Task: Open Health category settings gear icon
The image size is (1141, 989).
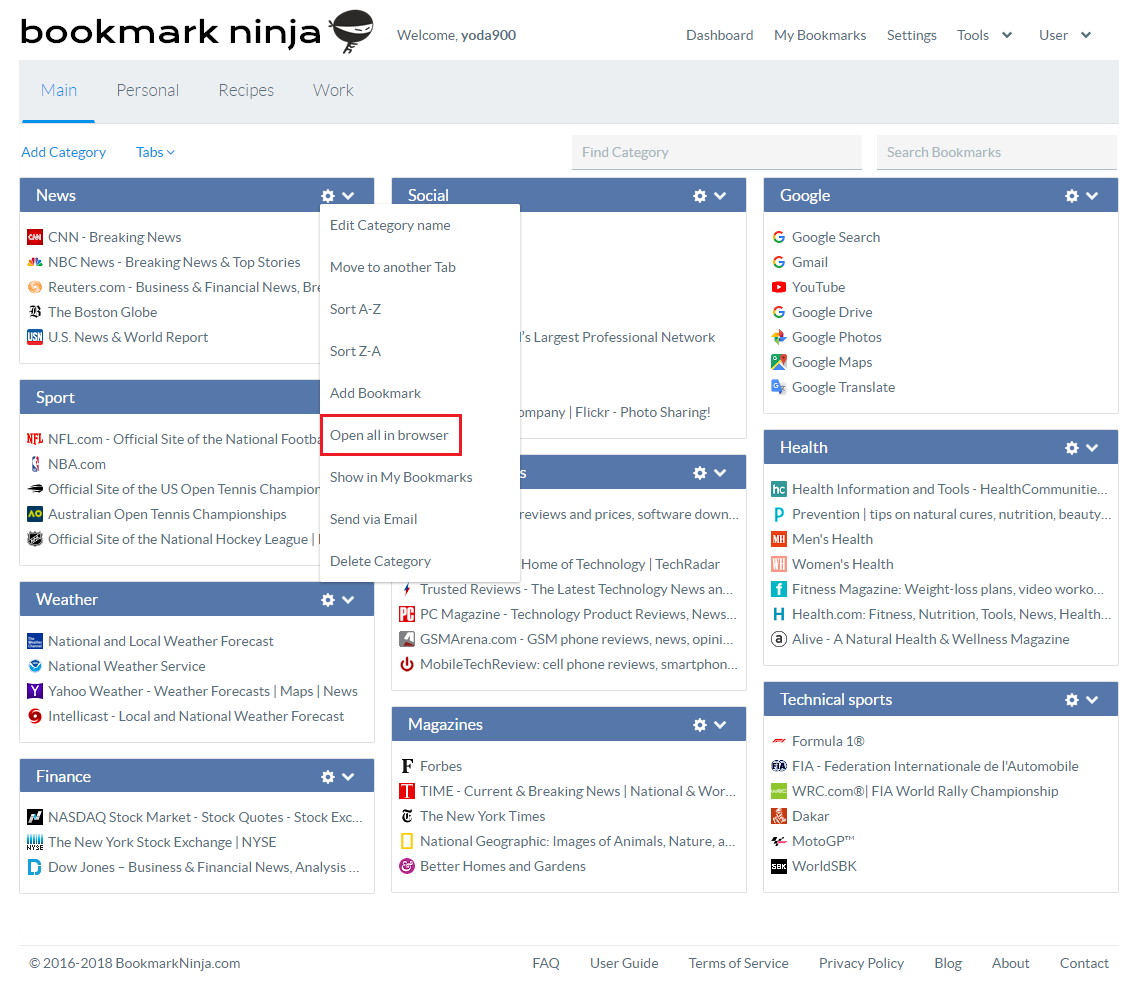Action: coord(1071,447)
